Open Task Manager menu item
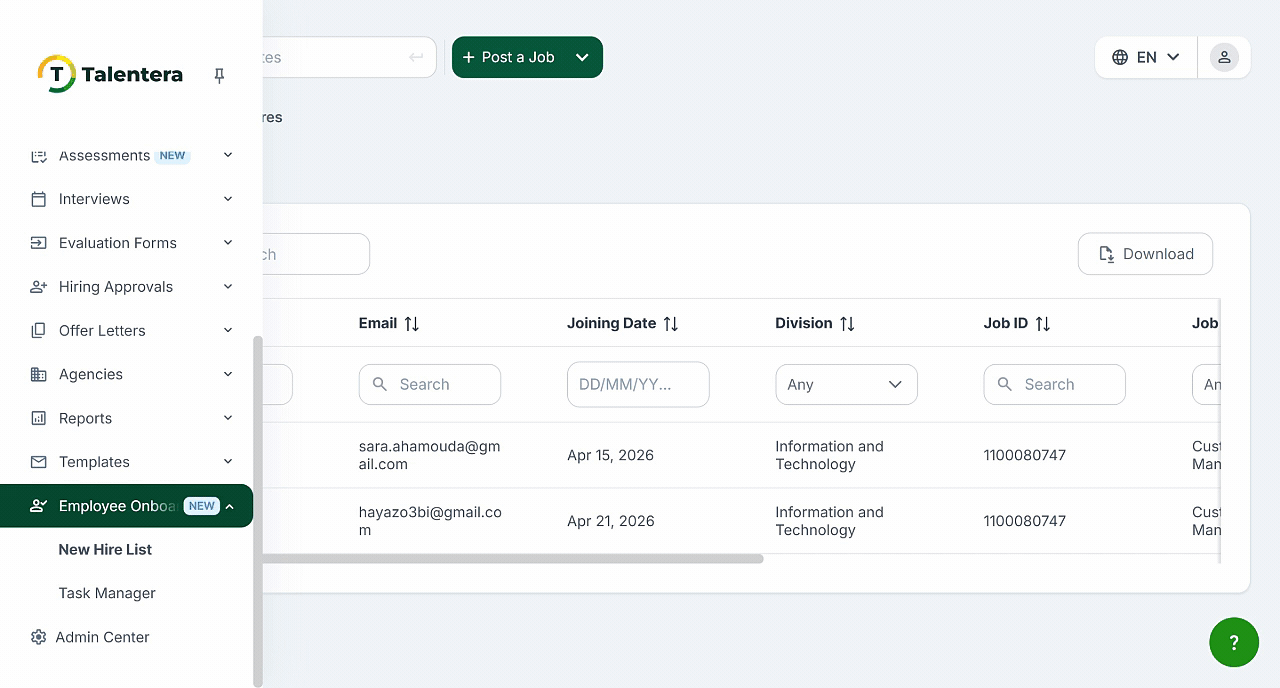 coord(107,593)
